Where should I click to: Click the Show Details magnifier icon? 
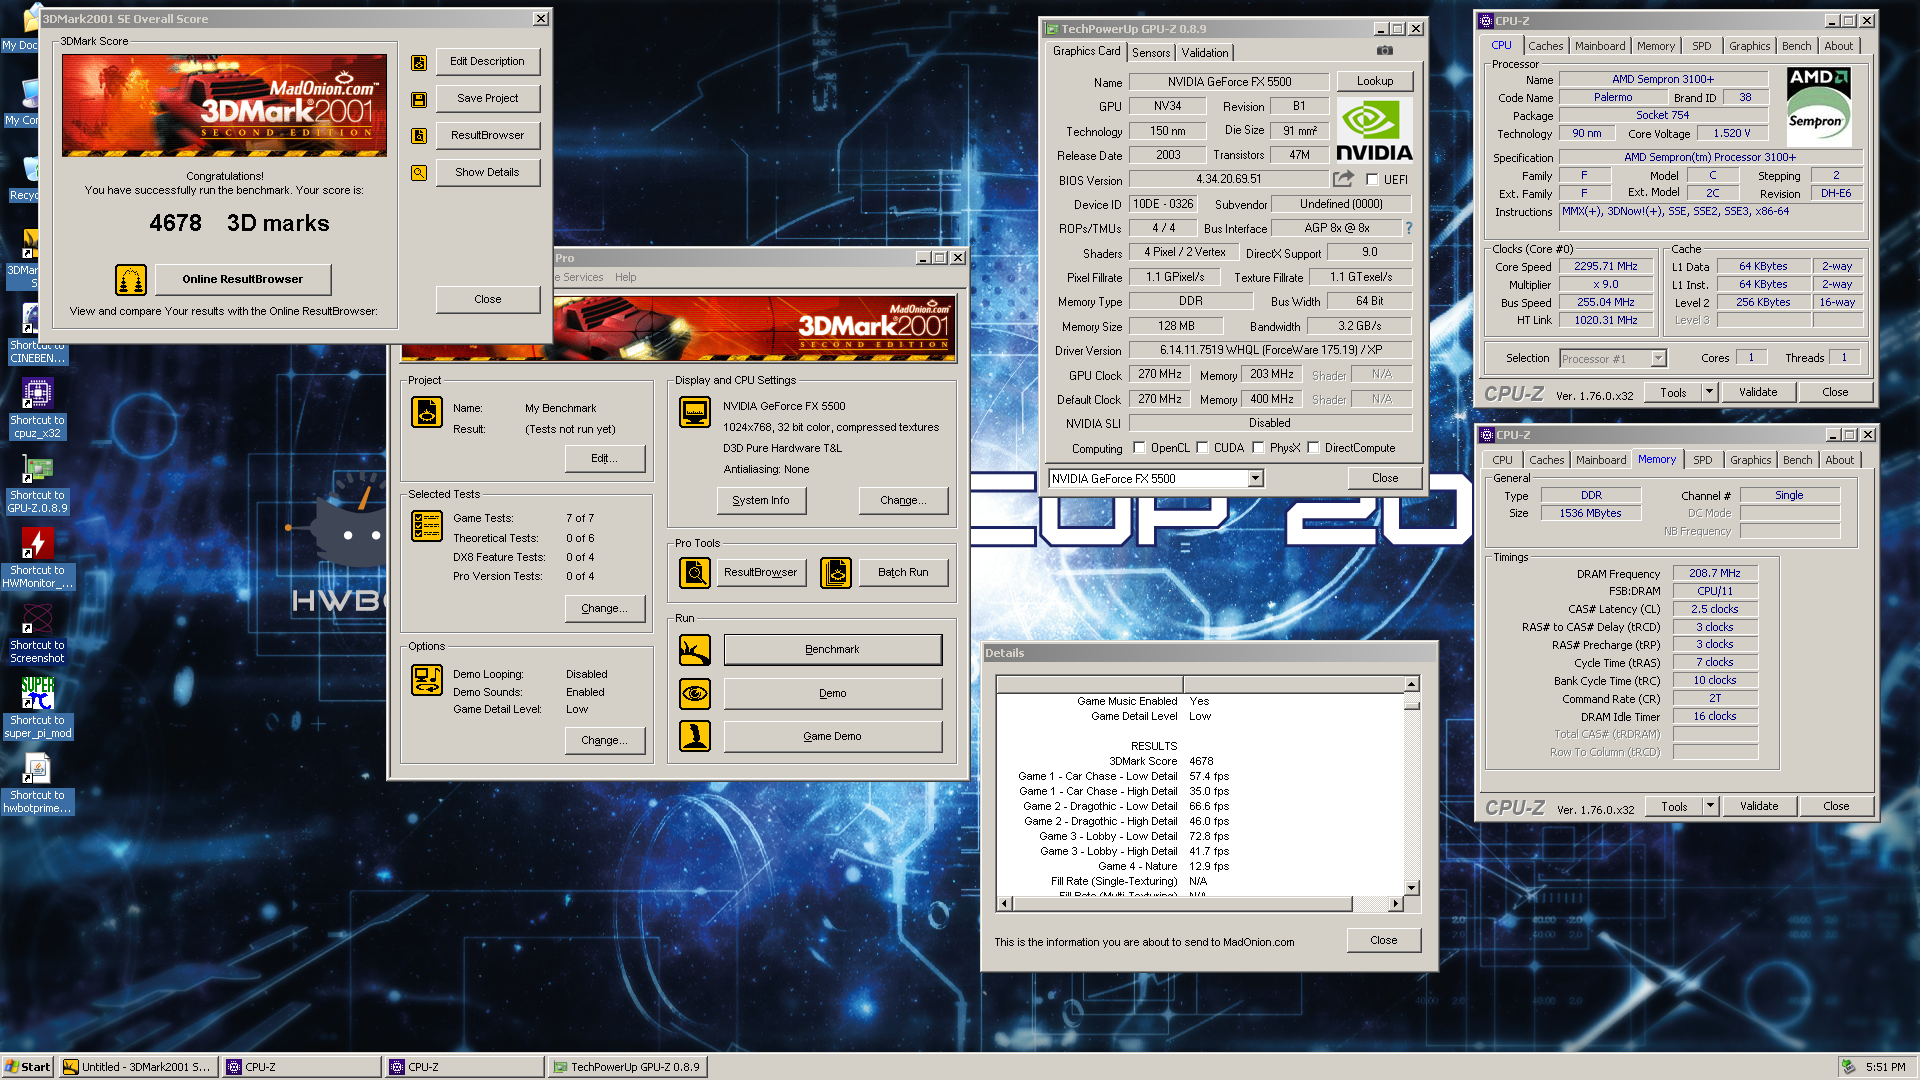coord(419,173)
